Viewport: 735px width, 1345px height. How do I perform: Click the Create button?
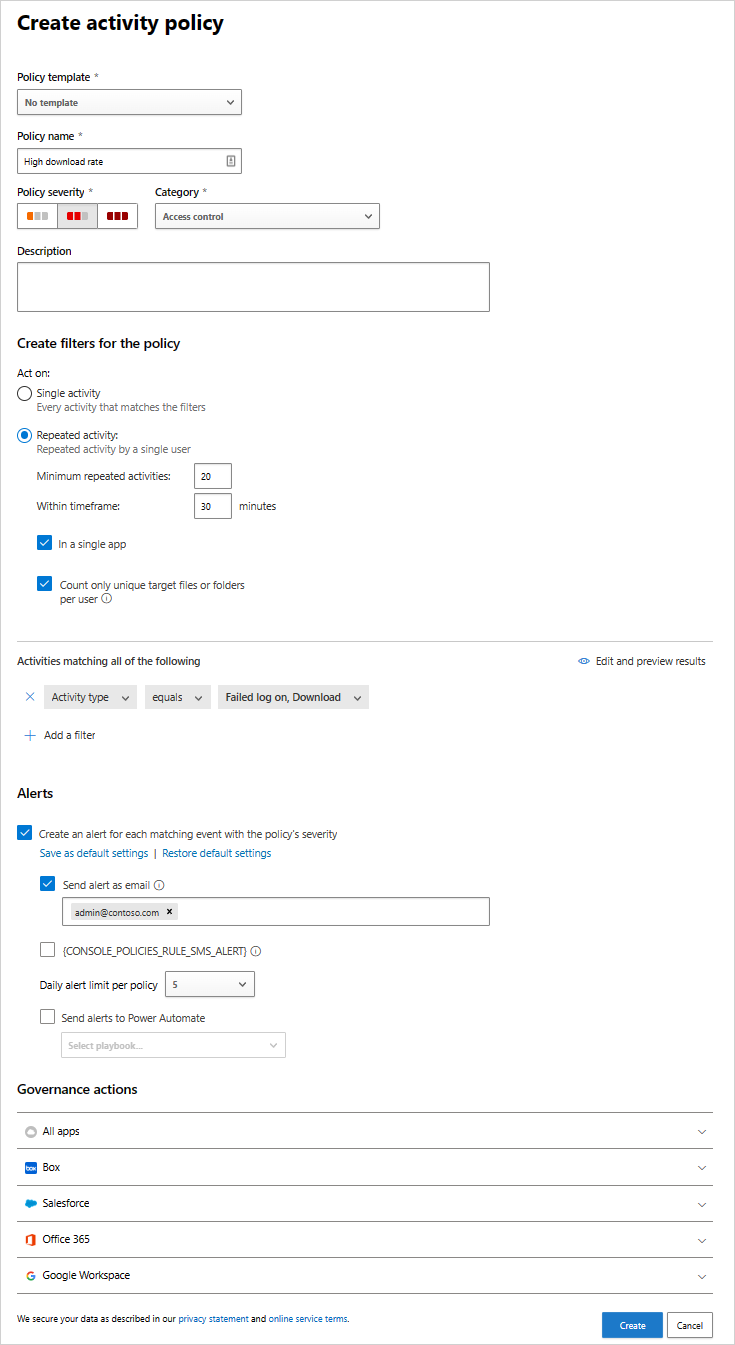632,1324
